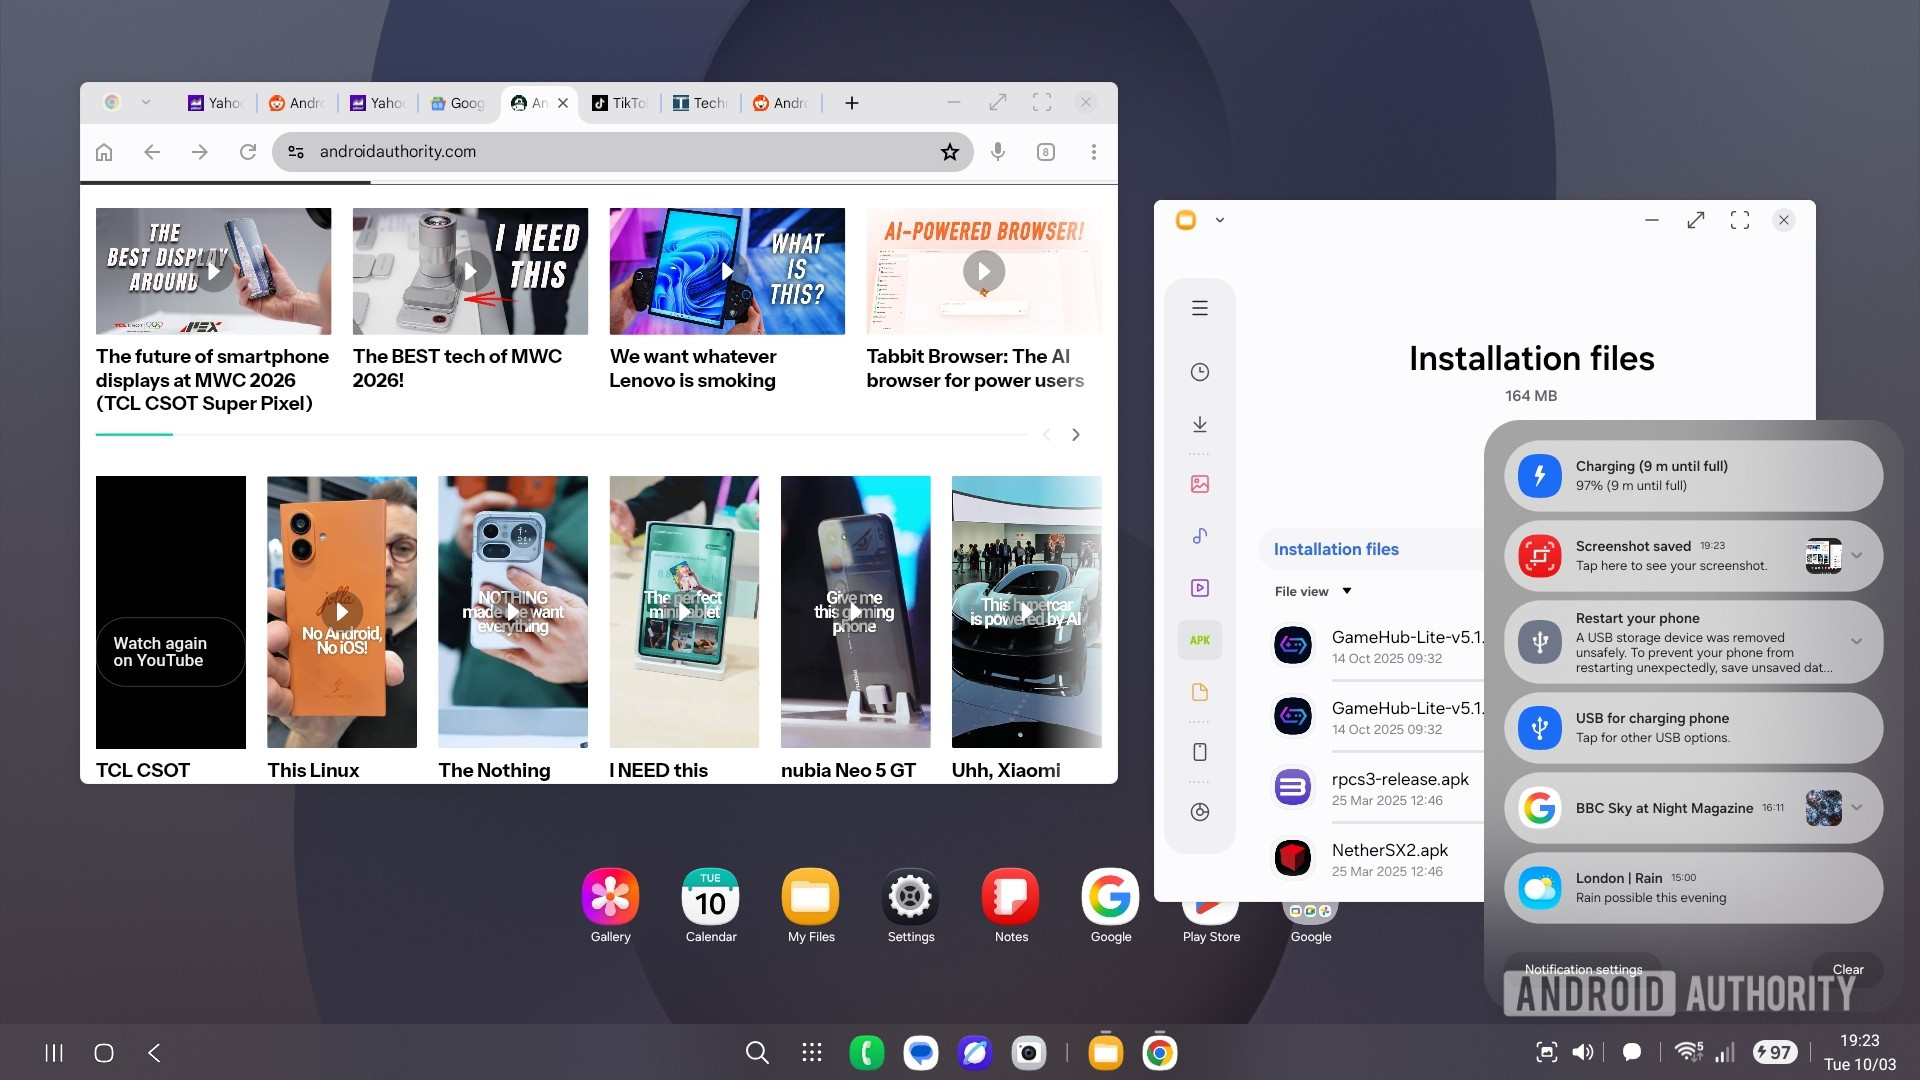Switch to the TikTok browser tab

point(620,102)
